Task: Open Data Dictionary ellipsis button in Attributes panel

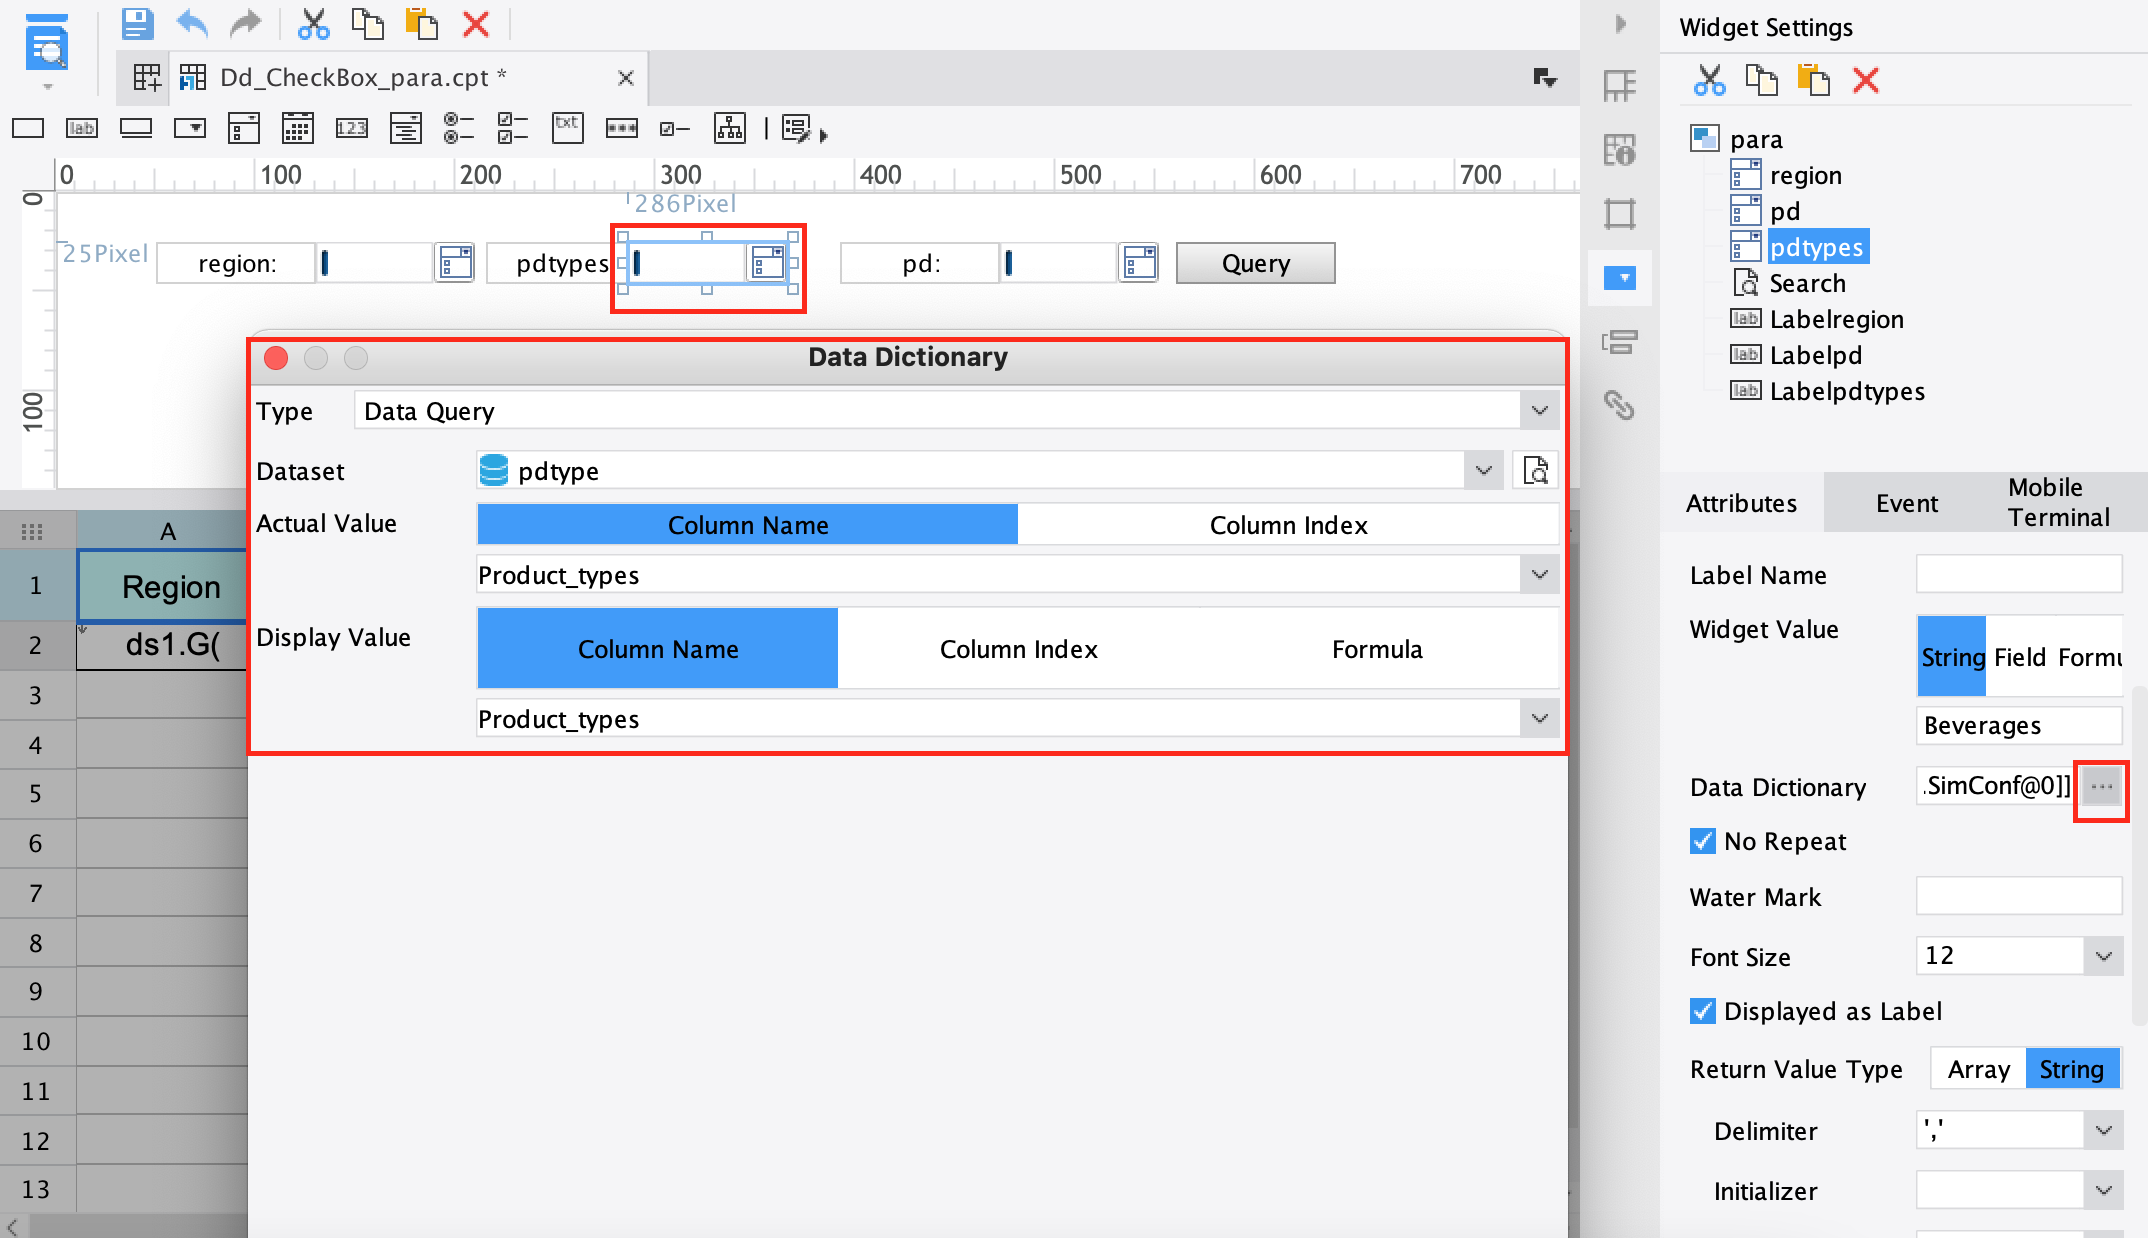Action: (2100, 788)
